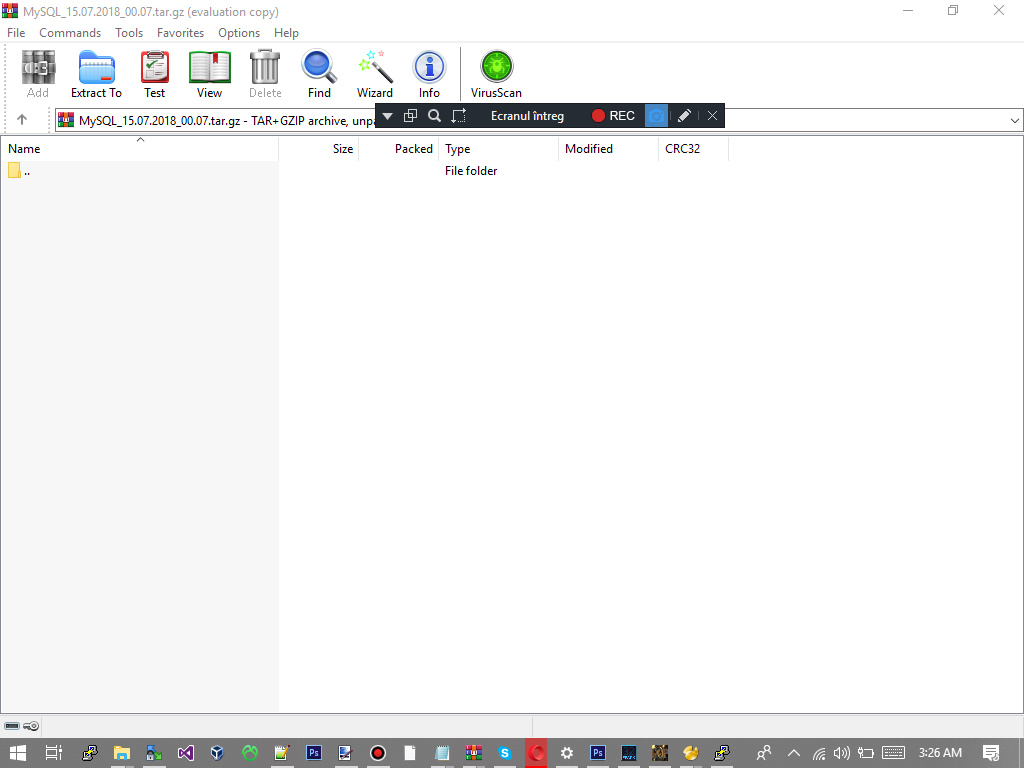The height and width of the screenshot is (768, 1024).
Task: Click the screen recorder taskbar icon
Action: point(377,753)
